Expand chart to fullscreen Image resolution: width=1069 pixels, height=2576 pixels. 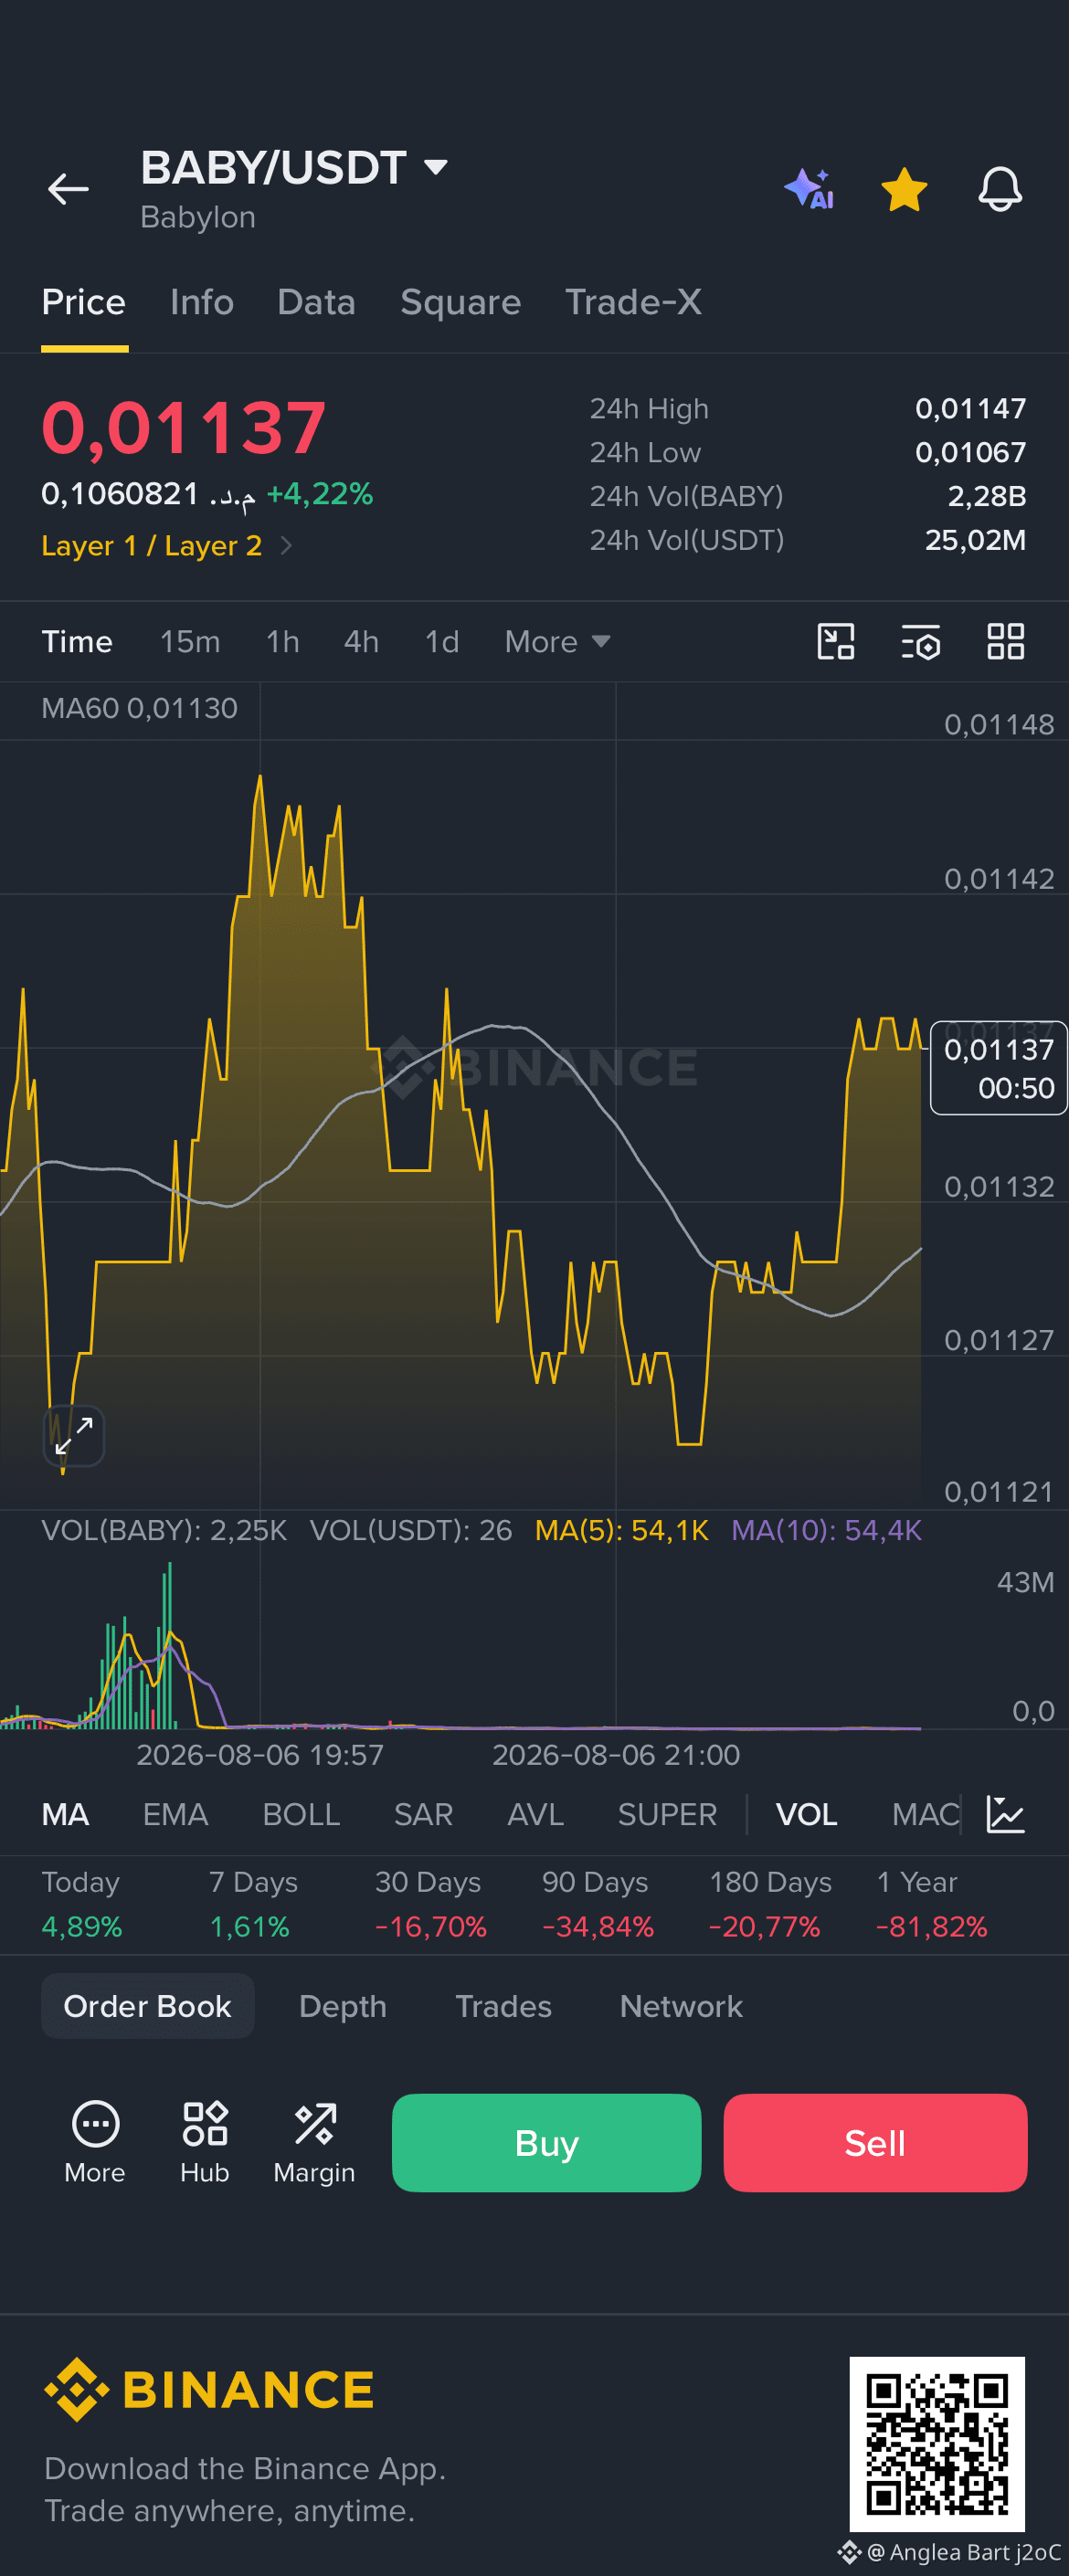[x=74, y=1436]
